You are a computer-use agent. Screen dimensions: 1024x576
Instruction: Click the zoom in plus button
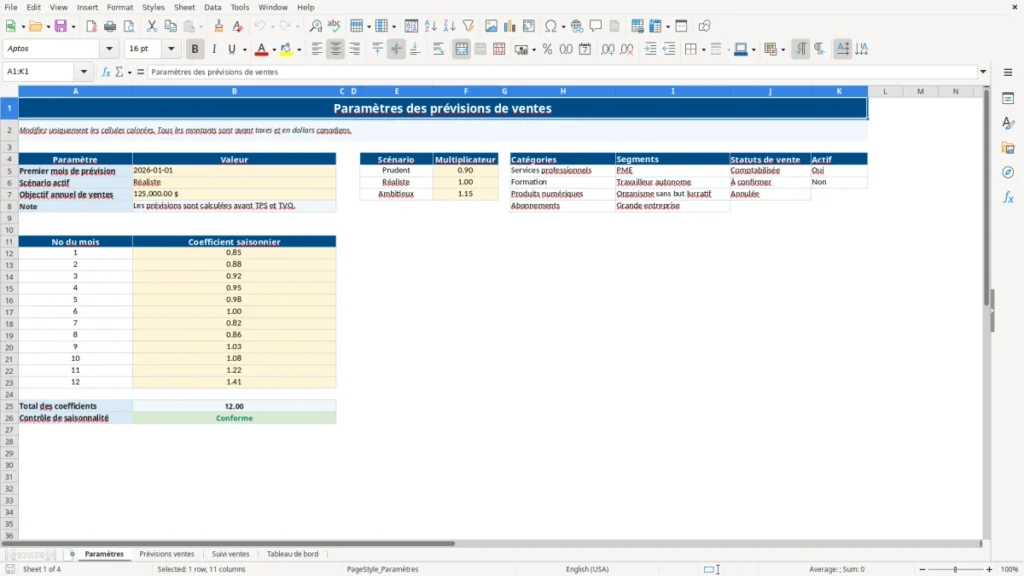(x=989, y=569)
